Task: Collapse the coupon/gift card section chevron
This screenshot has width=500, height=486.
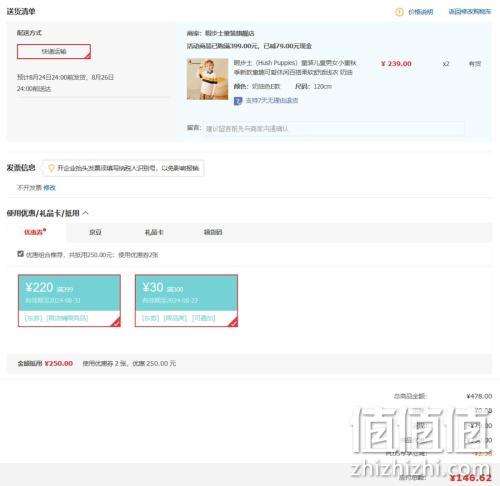Action: 85,213
